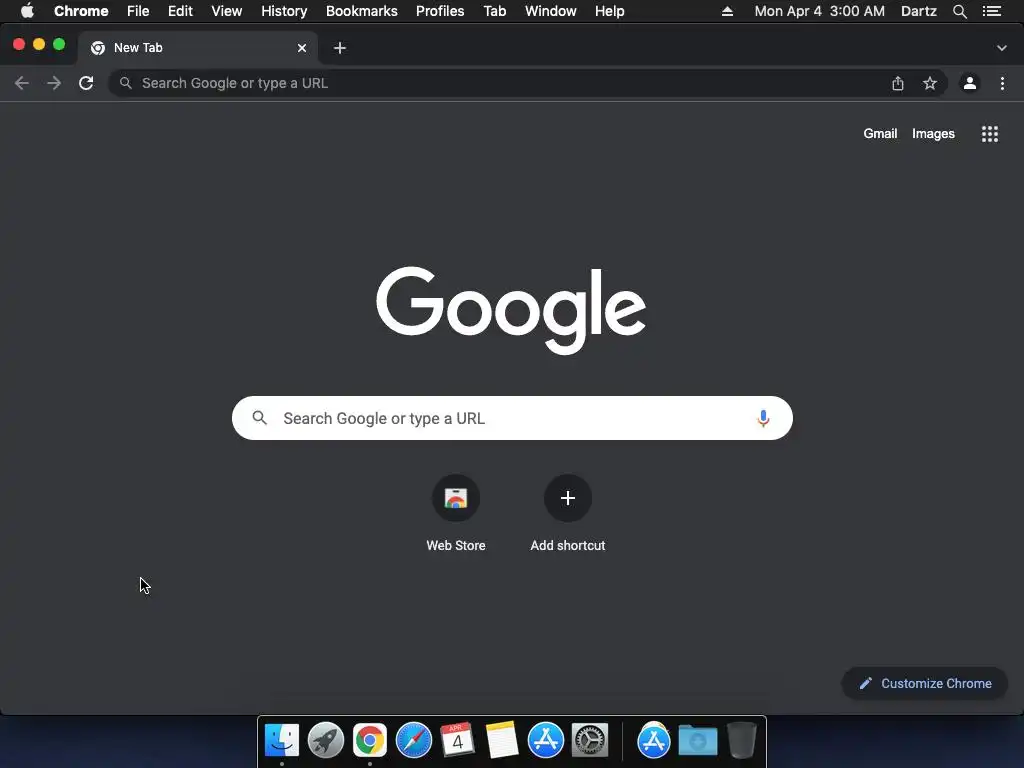Viewport: 1024px width, 768px height.
Task: Open the second App Store icon beside Downloads
Action: (654, 740)
